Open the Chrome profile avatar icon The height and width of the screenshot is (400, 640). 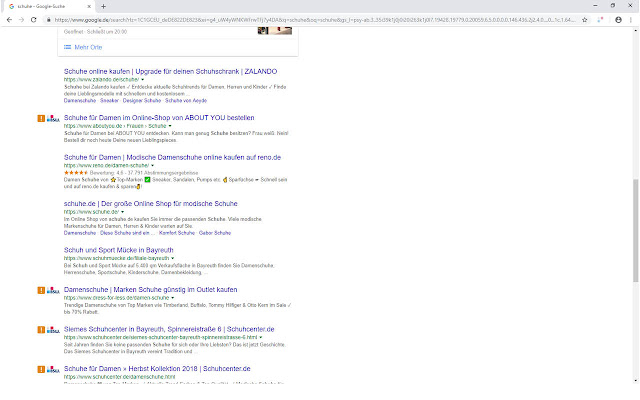tap(618, 20)
